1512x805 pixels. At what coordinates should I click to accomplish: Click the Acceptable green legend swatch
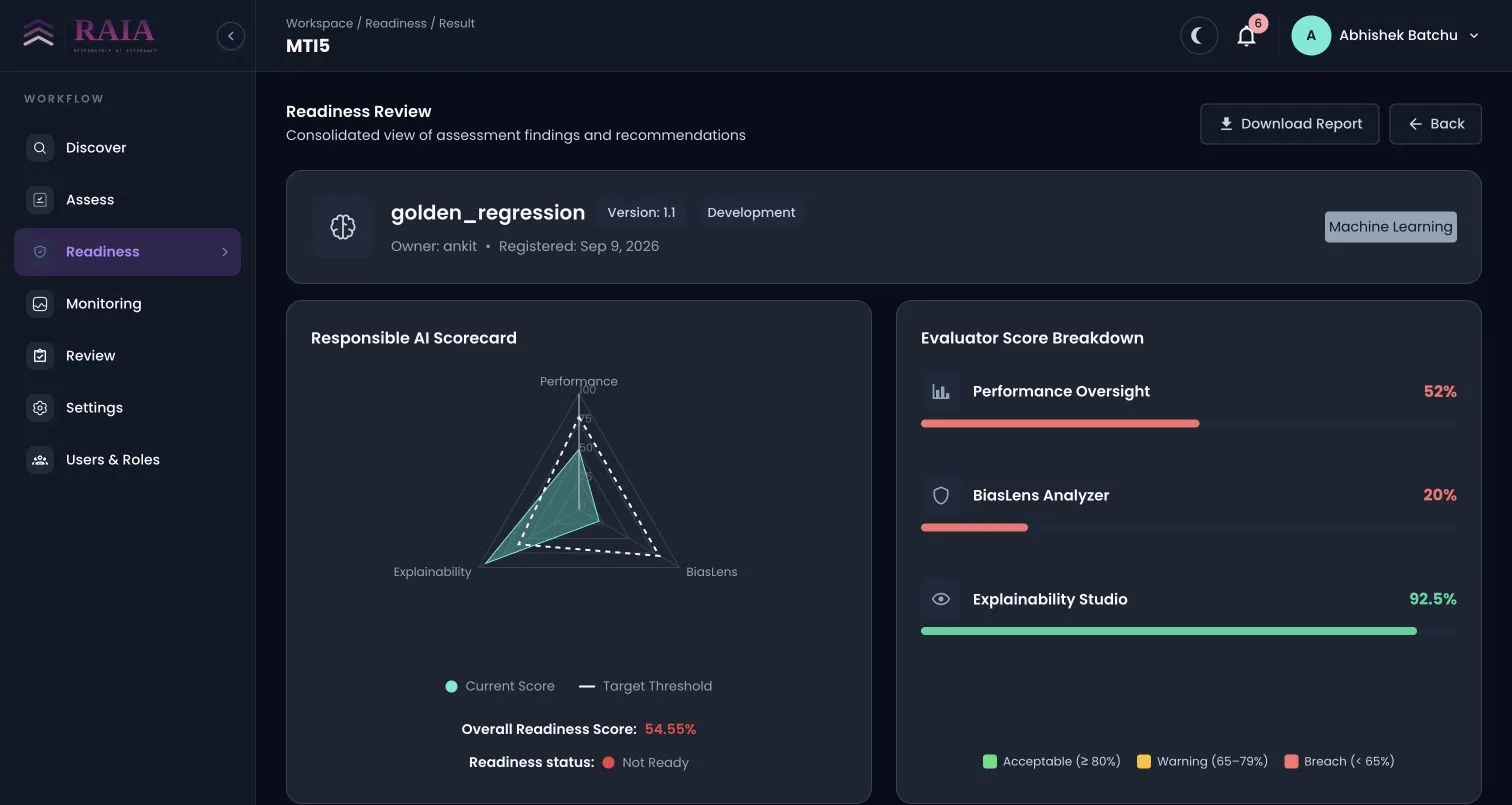coord(990,762)
